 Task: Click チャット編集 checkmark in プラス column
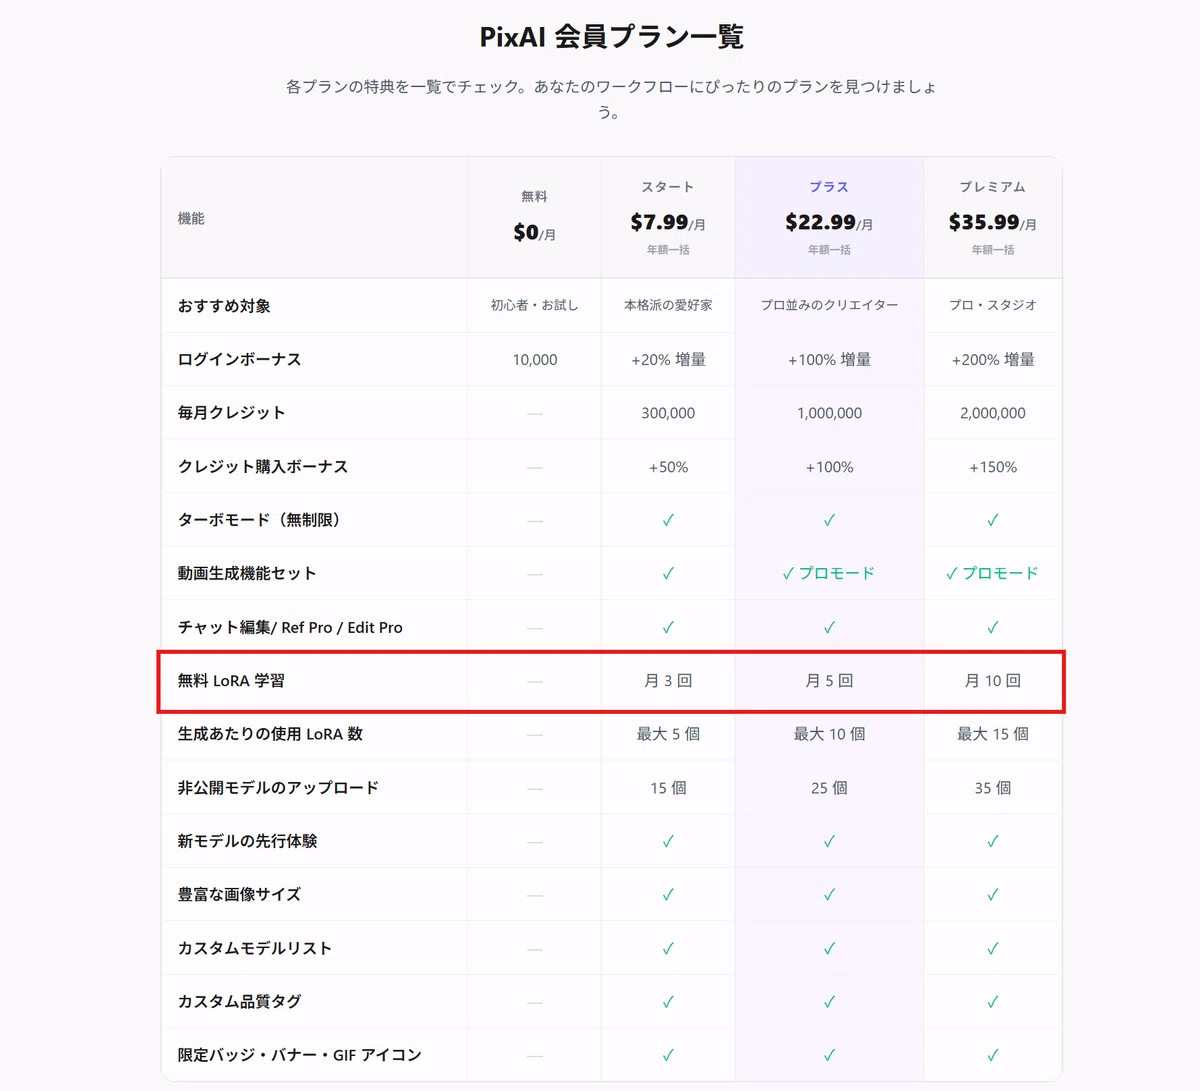point(829,627)
